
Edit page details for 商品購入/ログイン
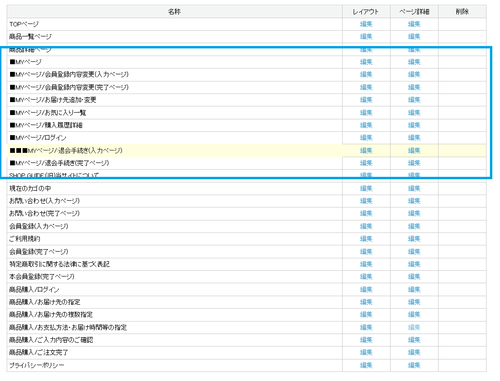(414, 290)
